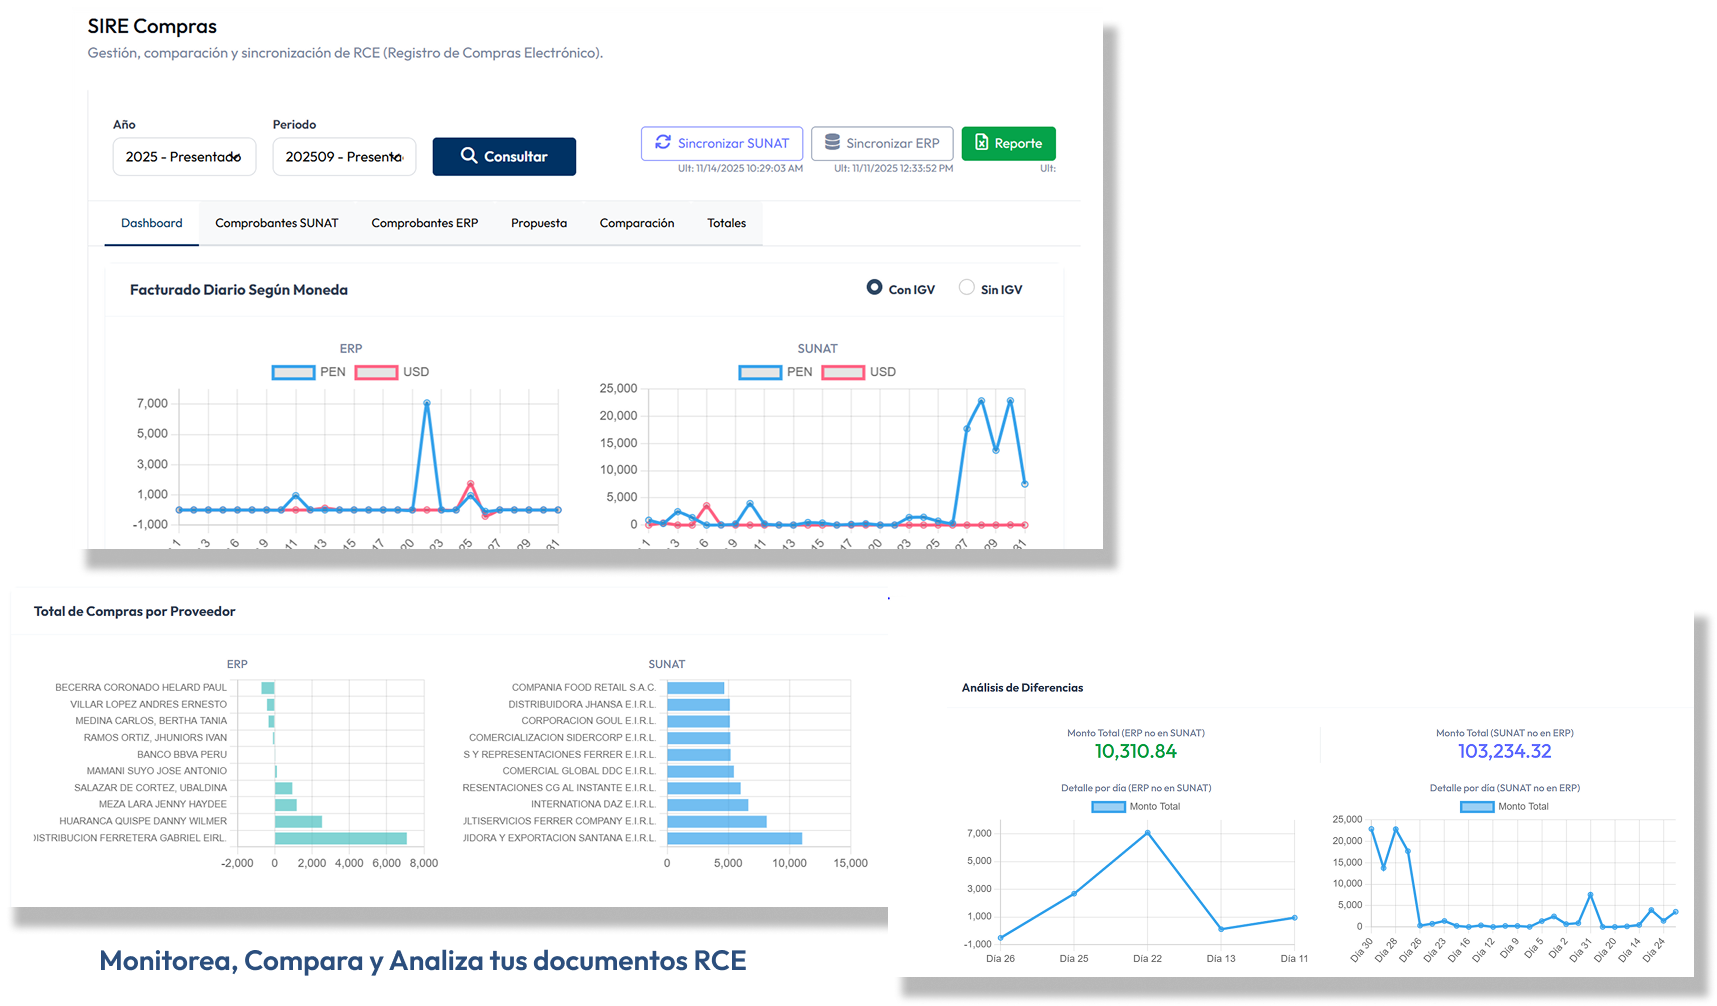Click the sync arrows icon in Sincronizar SUNAT
The height and width of the screenshot is (1006, 1717).
(x=662, y=143)
